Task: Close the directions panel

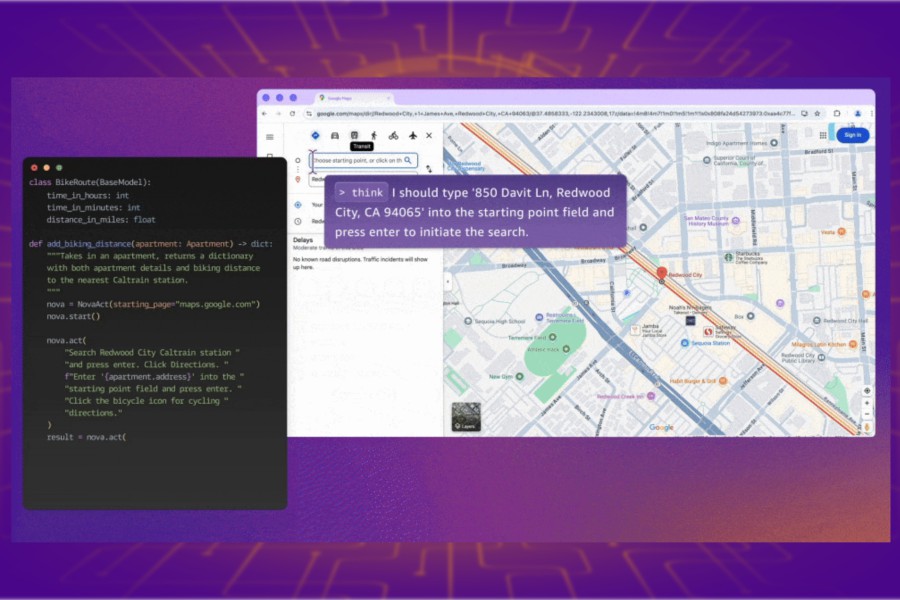Action: [429, 136]
